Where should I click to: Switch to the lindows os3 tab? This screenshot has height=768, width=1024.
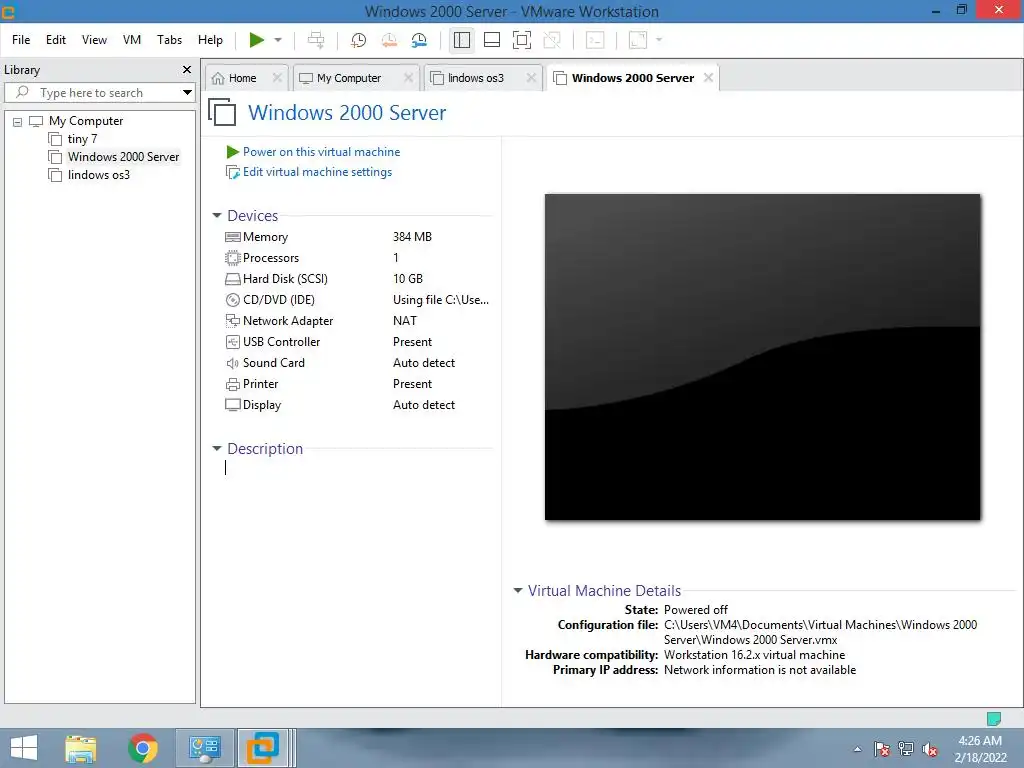click(x=475, y=78)
